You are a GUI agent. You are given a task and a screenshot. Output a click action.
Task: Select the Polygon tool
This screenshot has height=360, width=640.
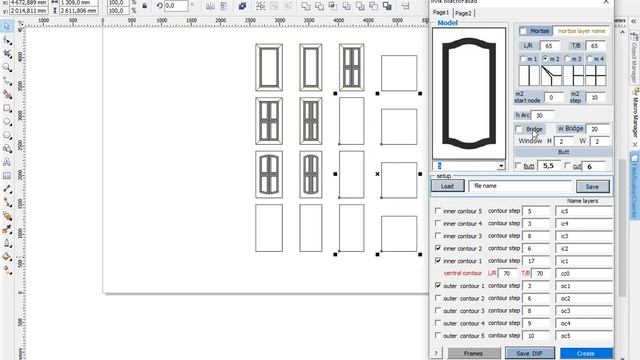[7, 135]
